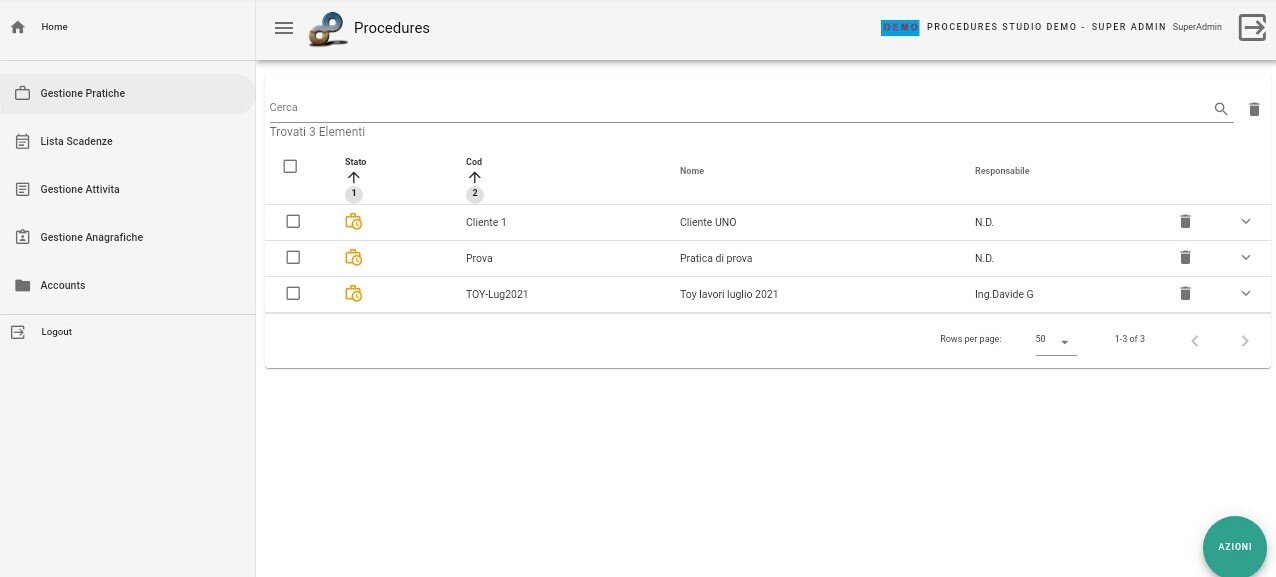Go to next page arrow
This screenshot has height=577, width=1276.
tap(1245, 341)
